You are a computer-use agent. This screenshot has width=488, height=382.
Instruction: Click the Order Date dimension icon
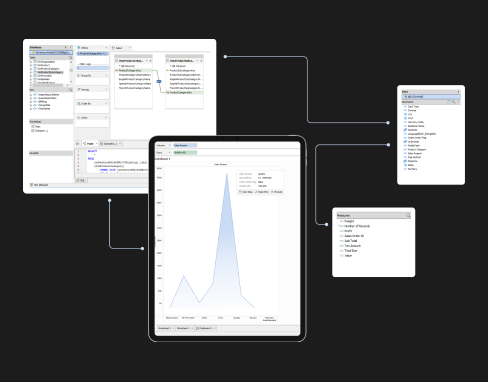405,142
